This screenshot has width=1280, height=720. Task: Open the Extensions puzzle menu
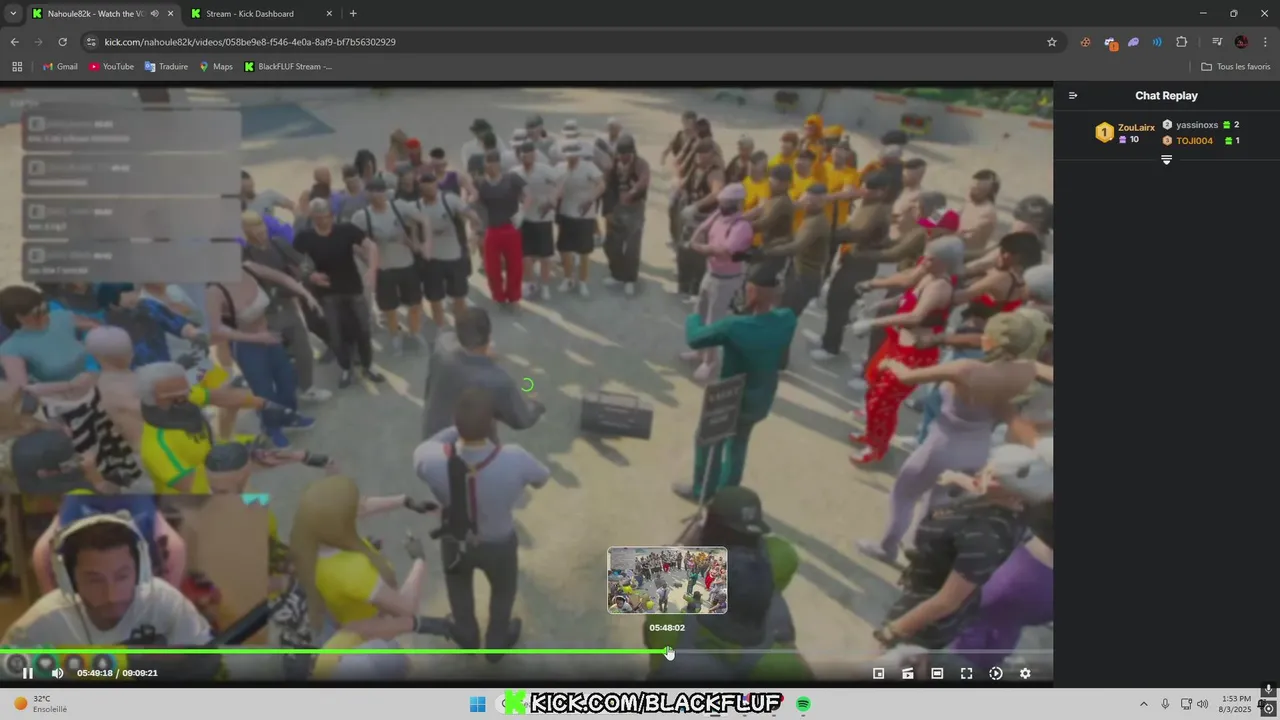tap(1181, 42)
